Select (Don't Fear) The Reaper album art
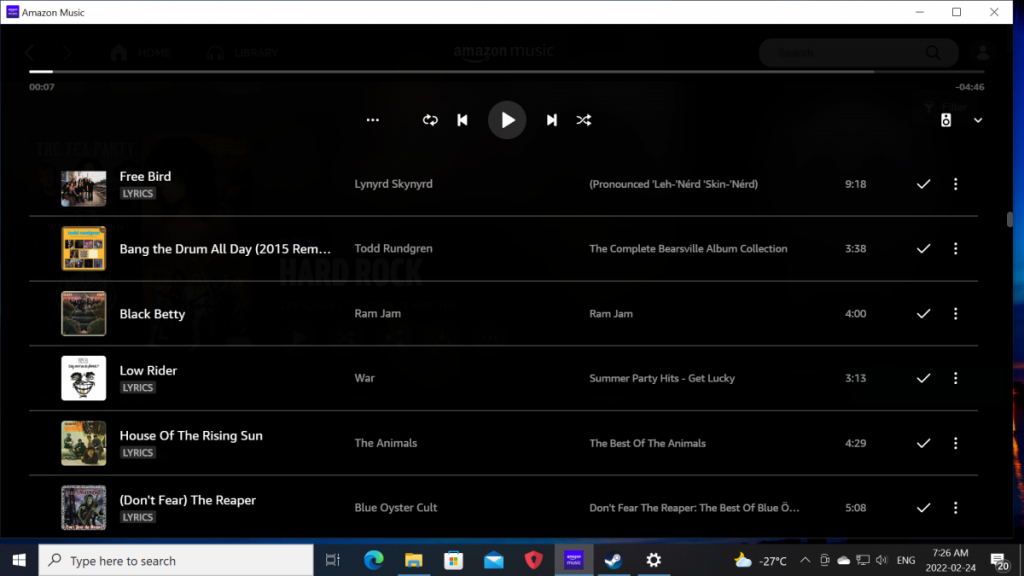 click(x=84, y=507)
